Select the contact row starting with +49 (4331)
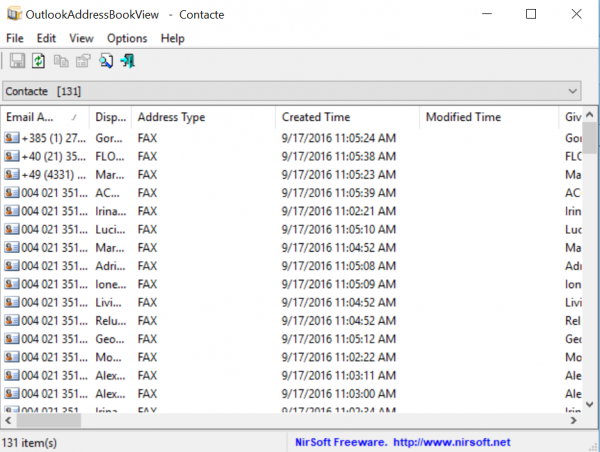 tap(45, 175)
